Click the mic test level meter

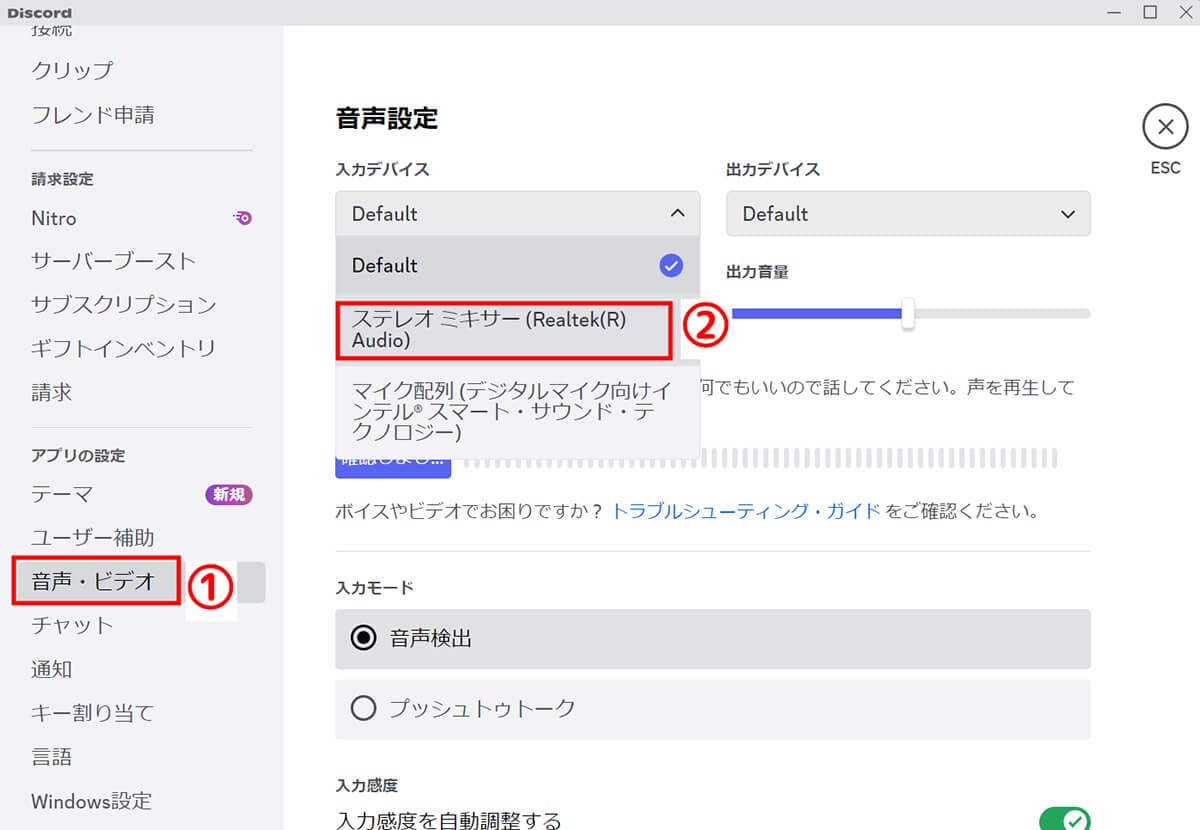[x=760, y=459]
